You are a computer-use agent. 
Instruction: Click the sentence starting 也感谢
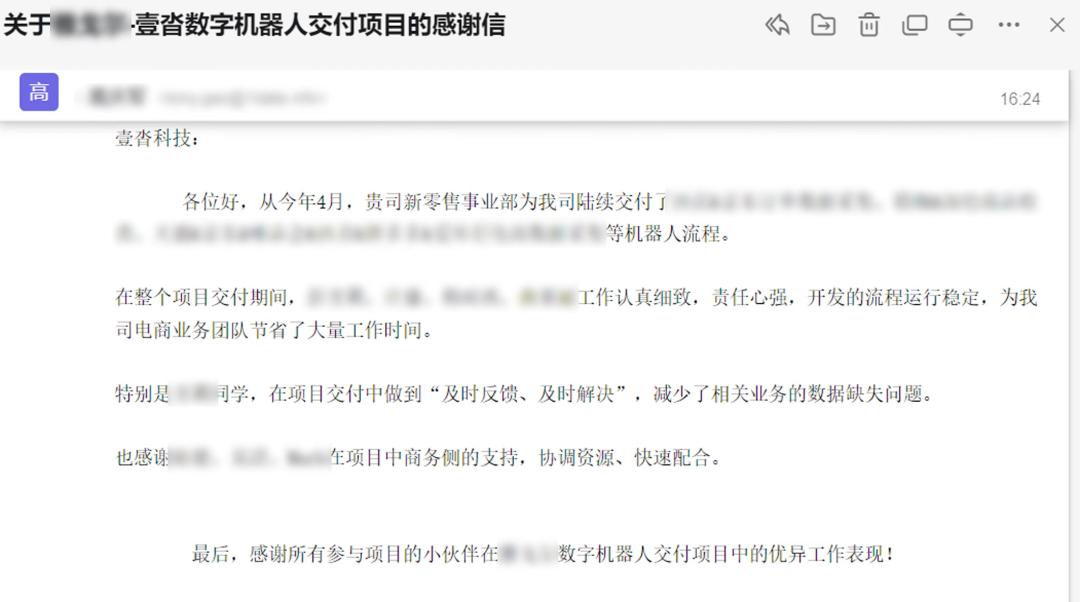[x=419, y=457]
